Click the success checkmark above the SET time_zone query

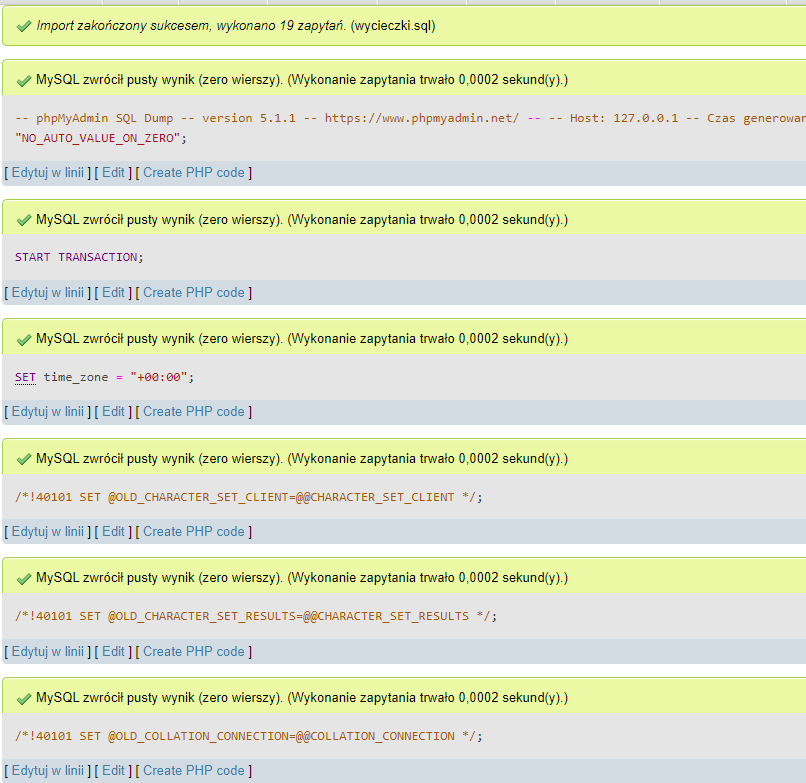tap(23, 339)
